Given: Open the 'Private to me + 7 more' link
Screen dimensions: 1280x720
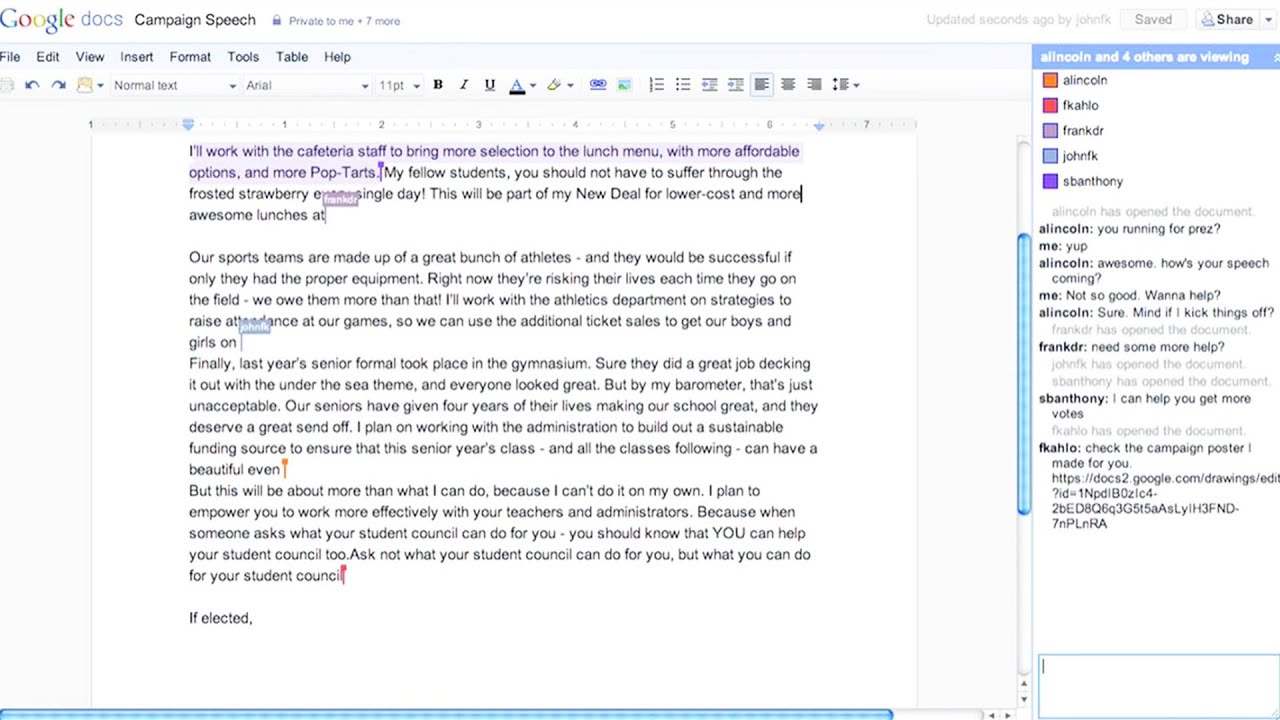Looking at the screenshot, I should [x=344, y=21].
